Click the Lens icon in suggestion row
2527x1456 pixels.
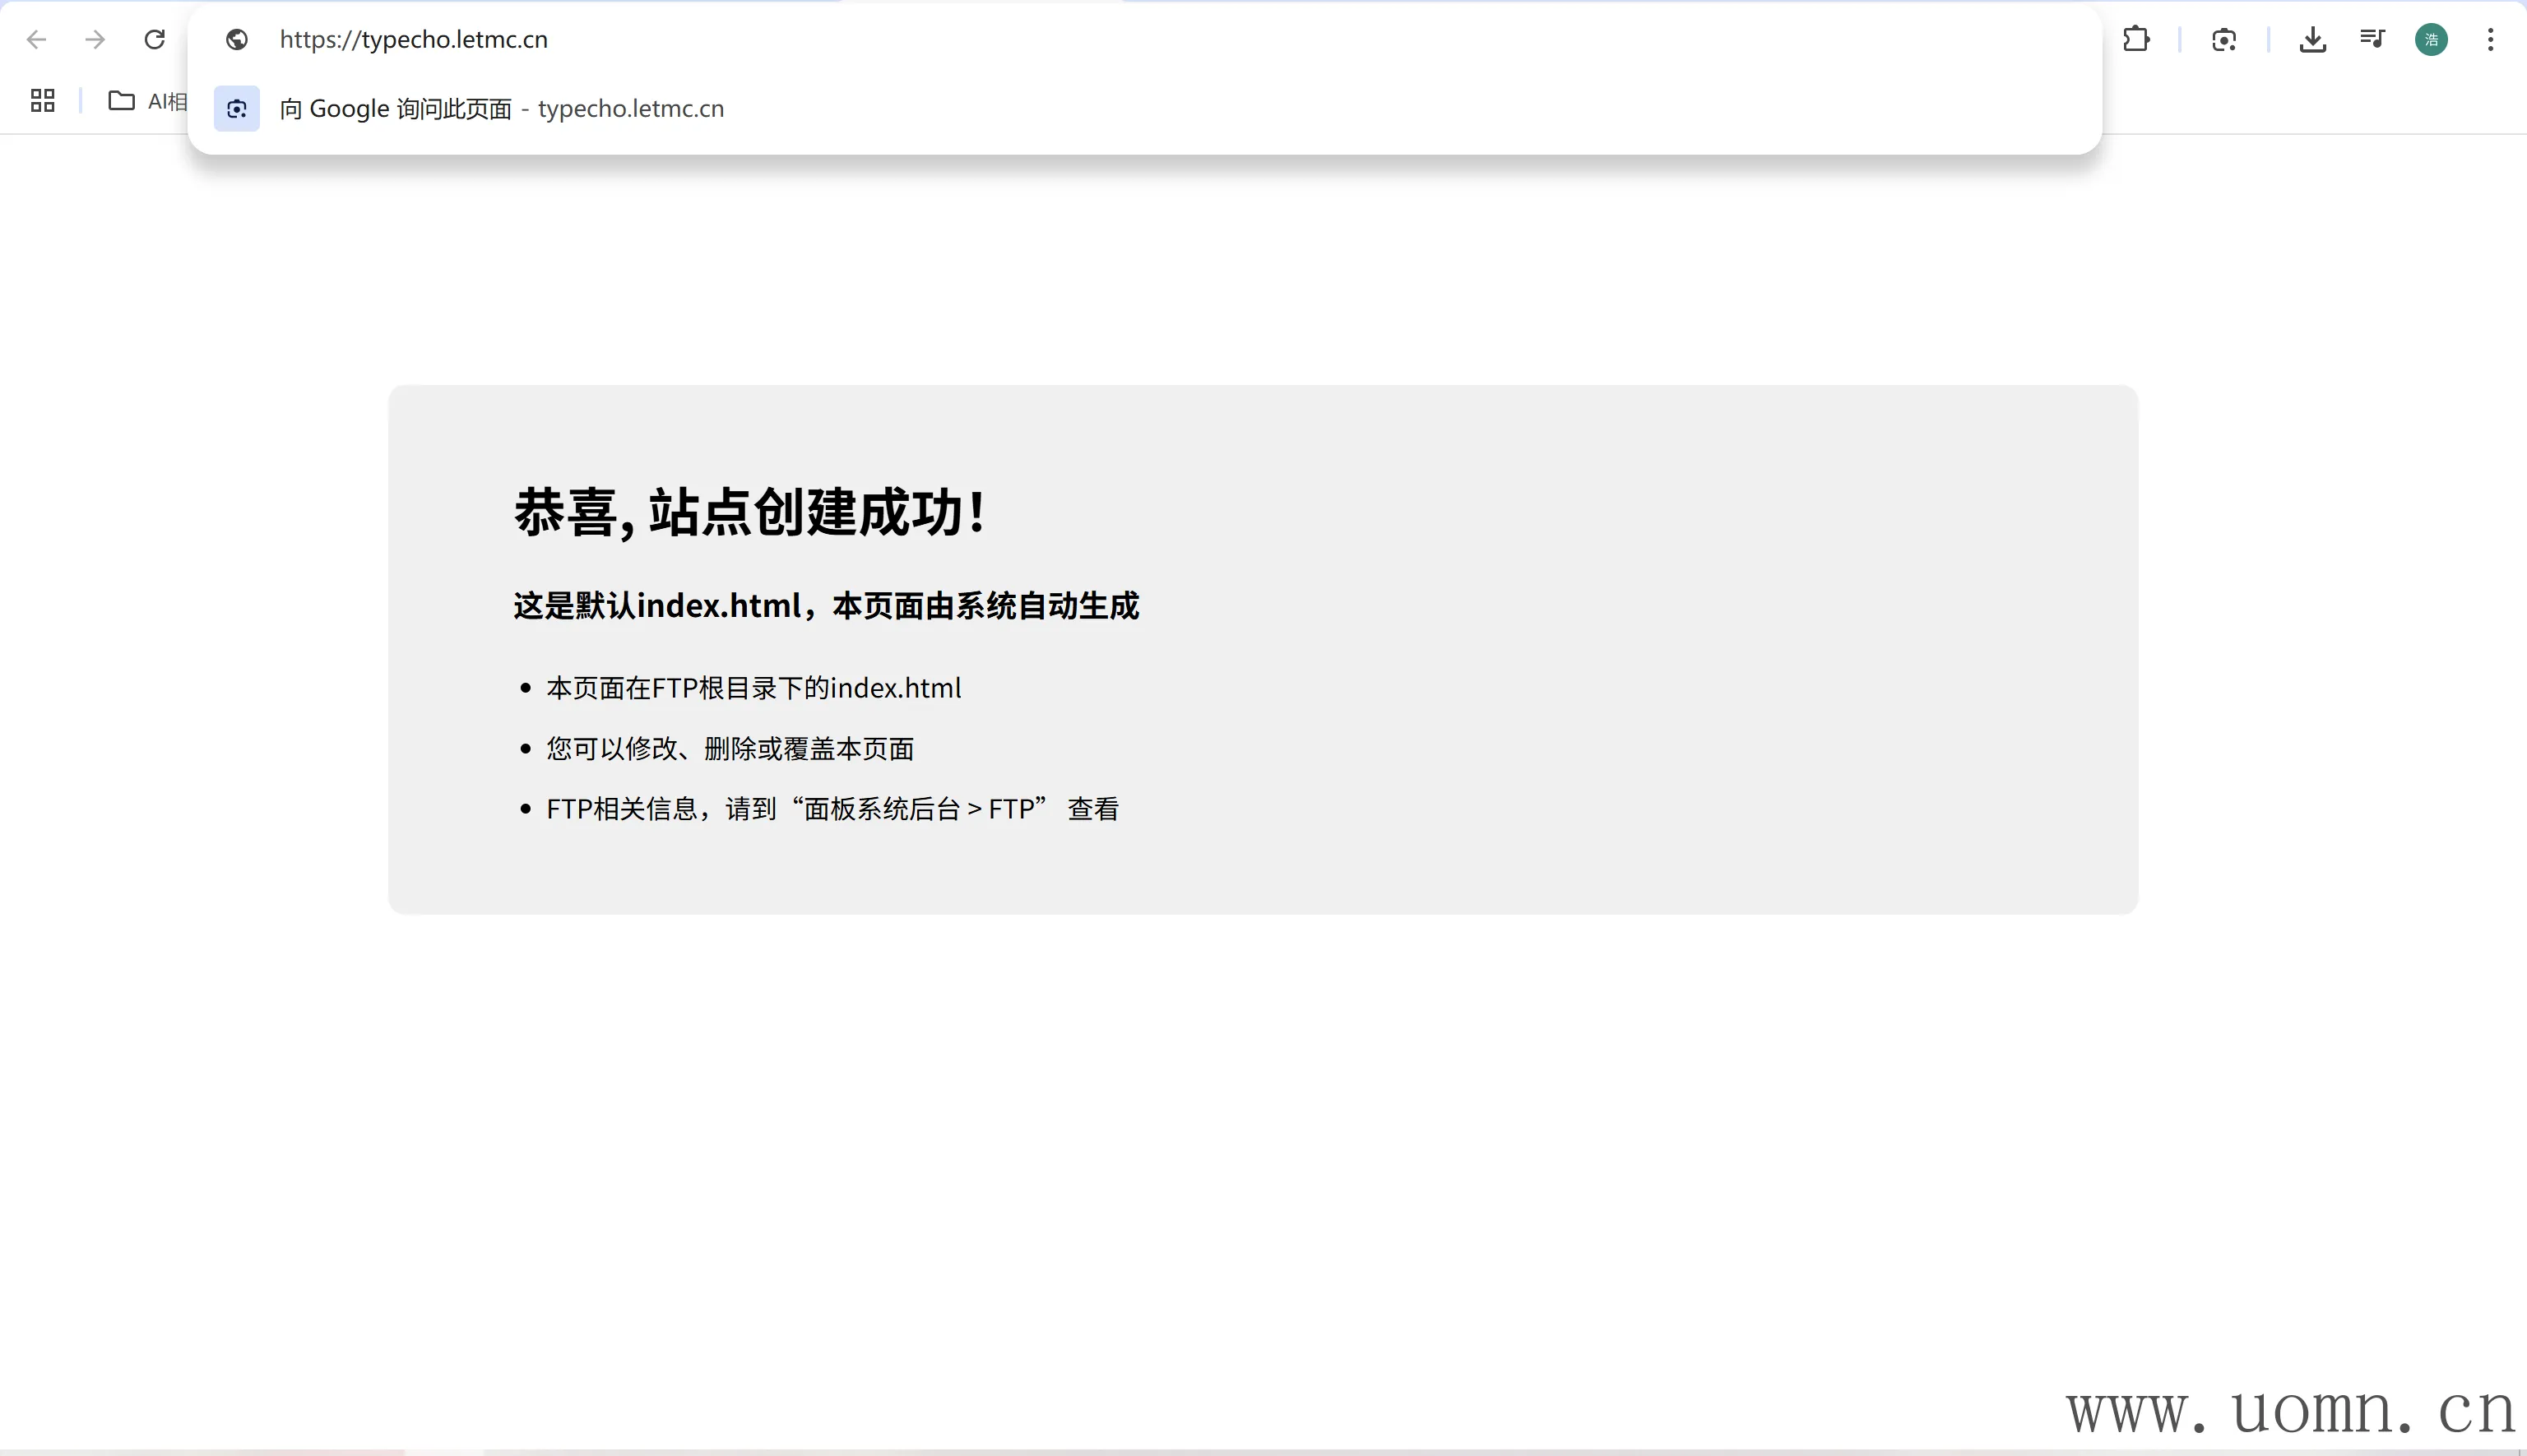click(237, 109)
